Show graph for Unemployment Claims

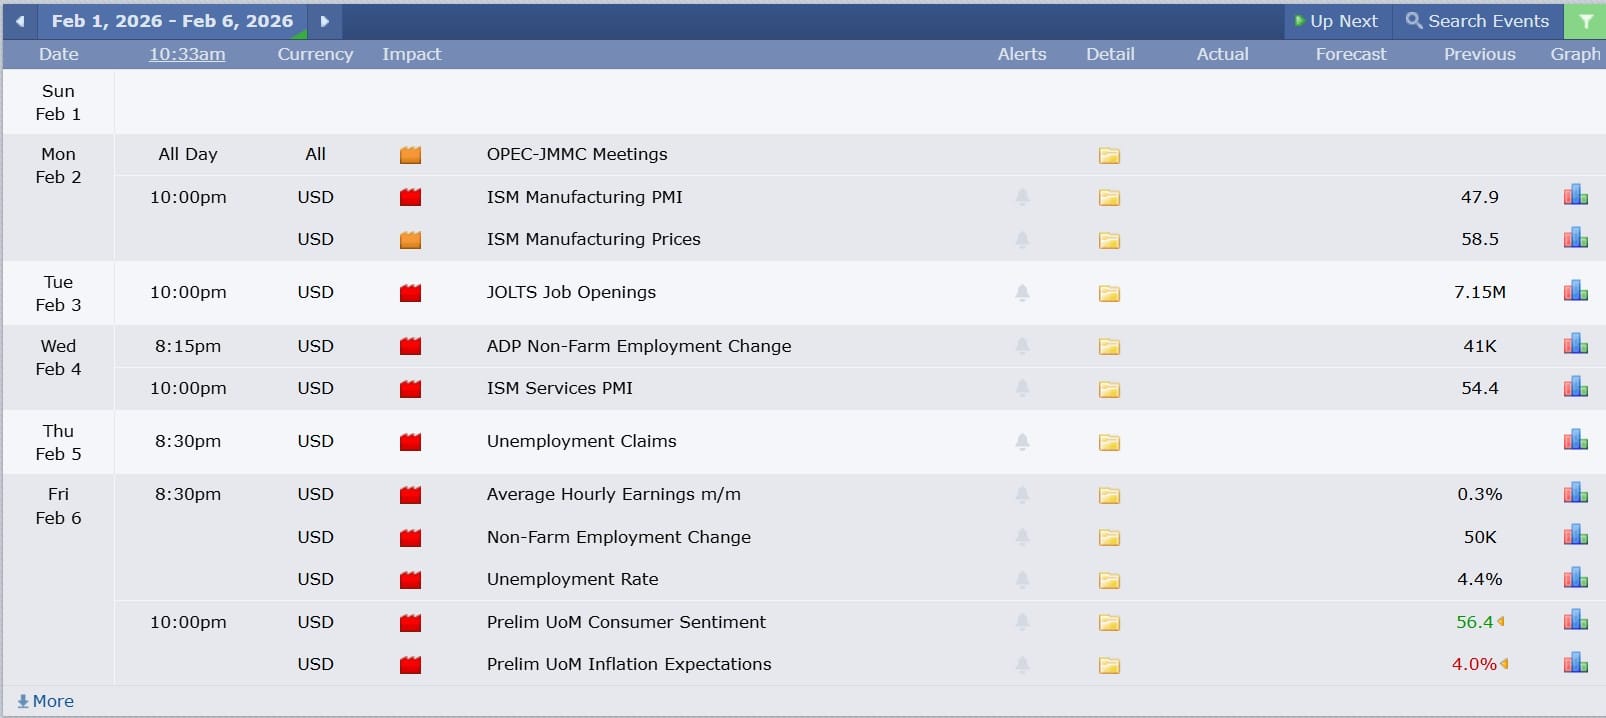pos(1575,440)
